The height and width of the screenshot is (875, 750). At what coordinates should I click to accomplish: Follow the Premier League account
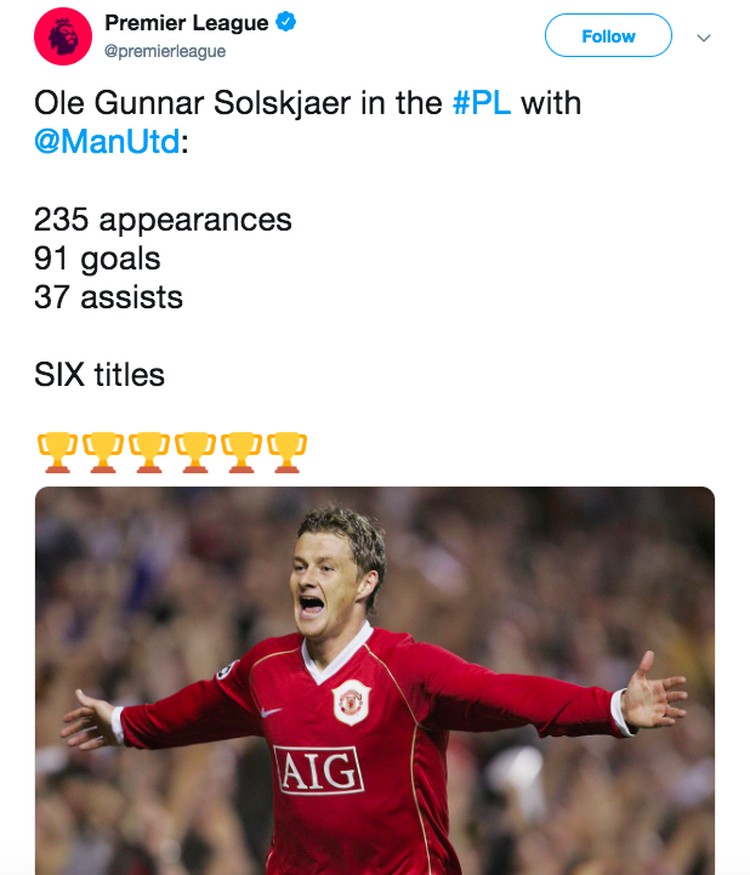pyautogui.click(x=608, y=36)
